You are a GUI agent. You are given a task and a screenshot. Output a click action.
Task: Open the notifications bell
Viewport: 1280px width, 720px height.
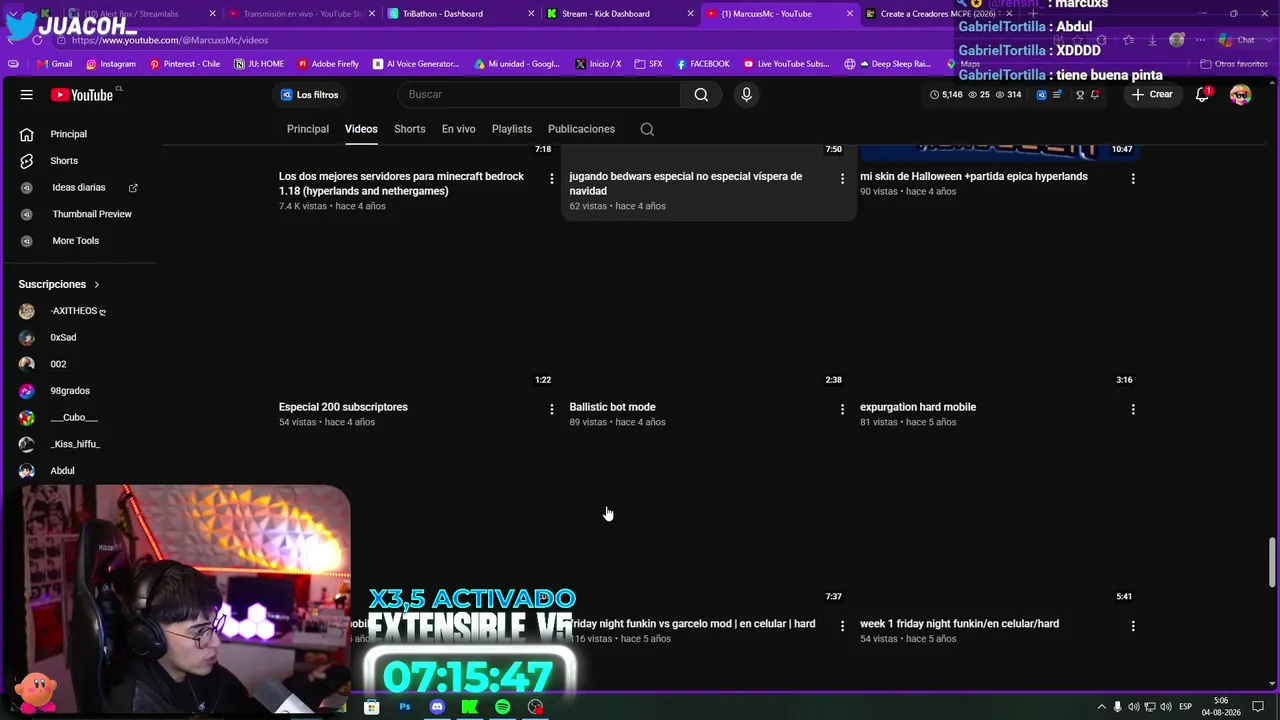(x=1203, y=95)
